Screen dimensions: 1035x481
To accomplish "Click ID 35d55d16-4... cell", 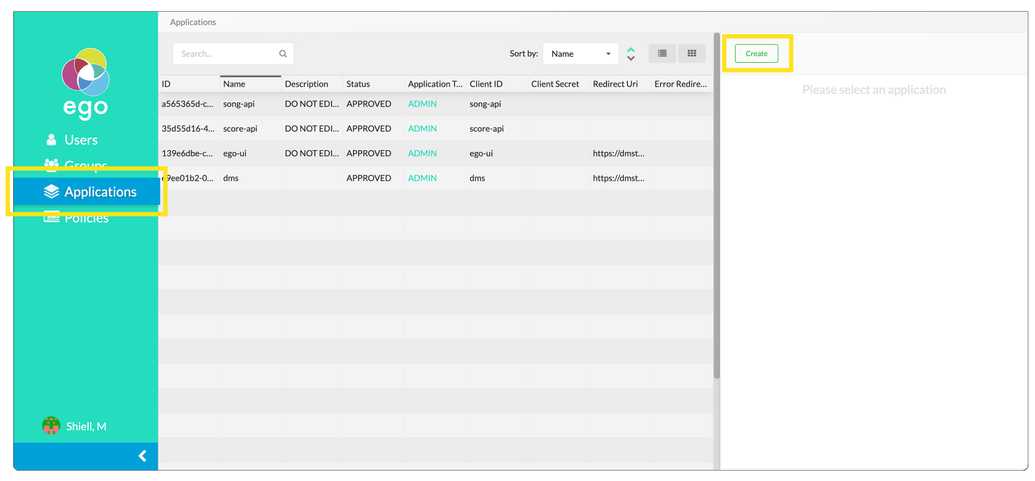I will [x=188, y=129].
